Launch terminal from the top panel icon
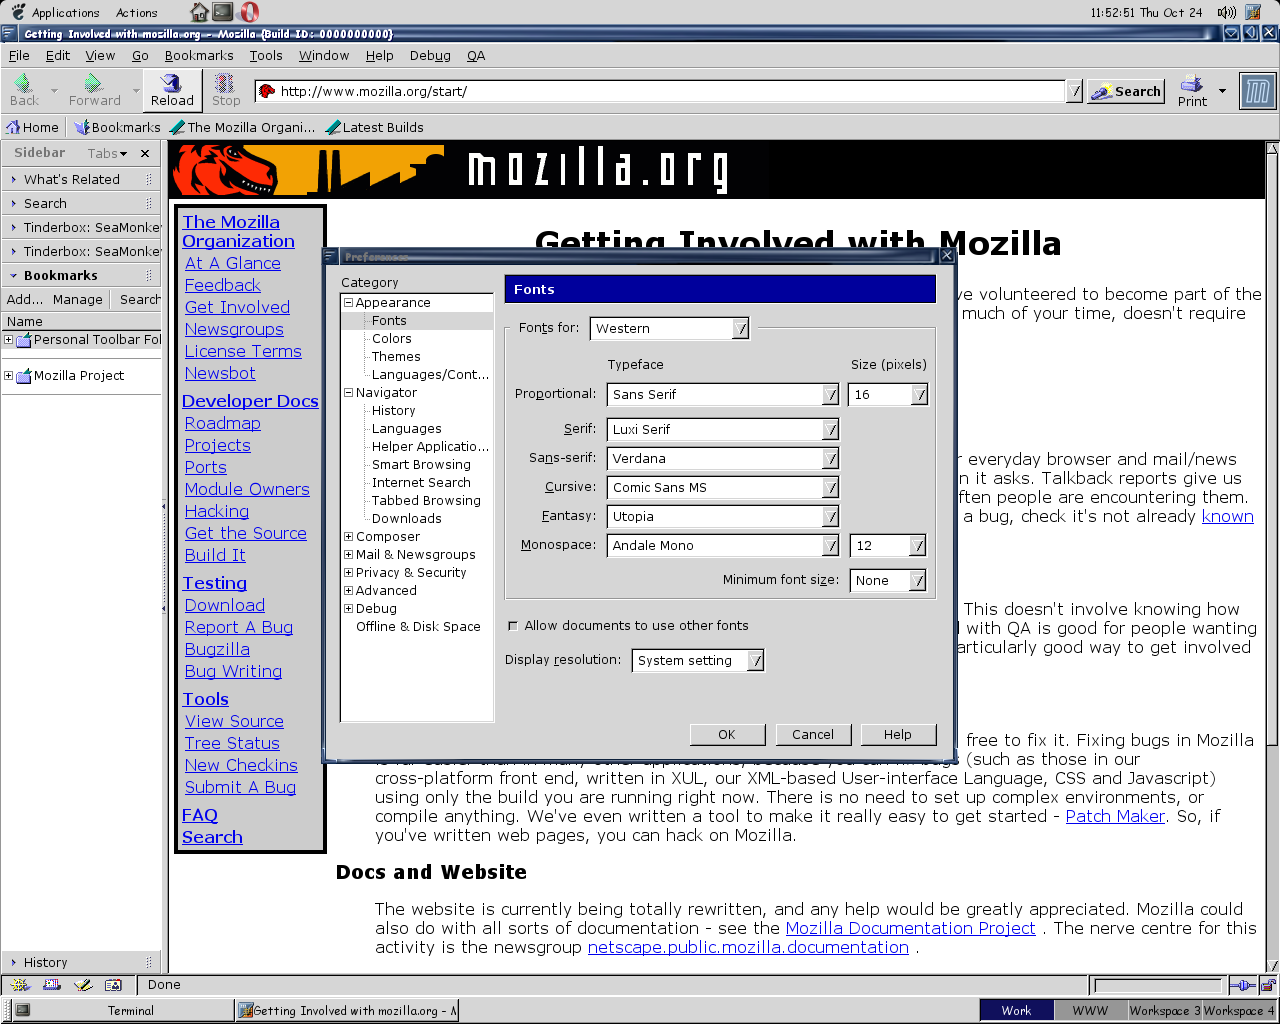This screenshot has width=1280, height=1024. point(223,12)
